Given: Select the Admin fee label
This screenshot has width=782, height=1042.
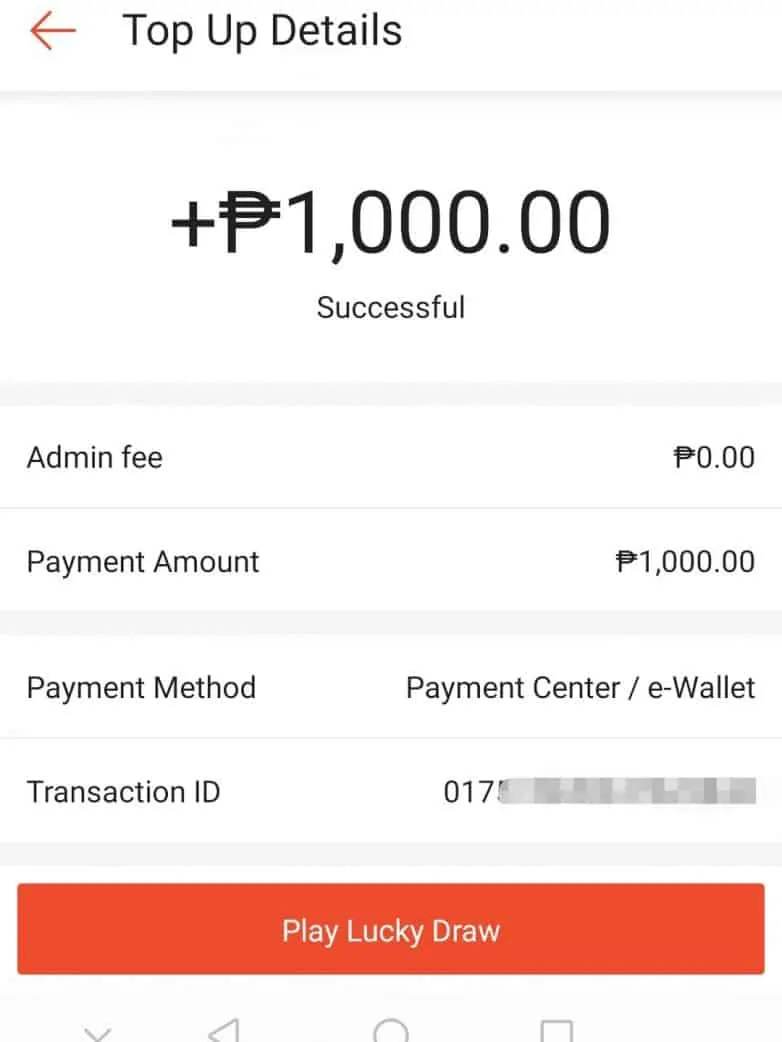Looking at the screenshot, I should (x=95, y=458).
